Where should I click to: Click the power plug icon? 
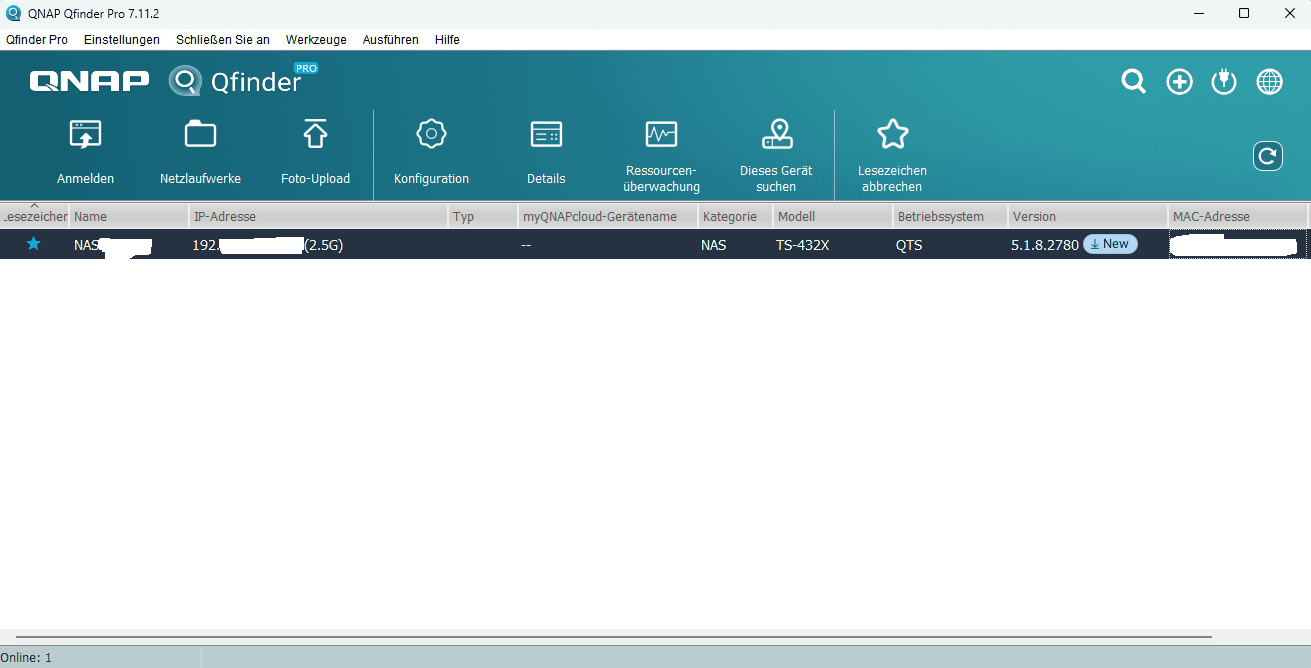click(1224, 82)
